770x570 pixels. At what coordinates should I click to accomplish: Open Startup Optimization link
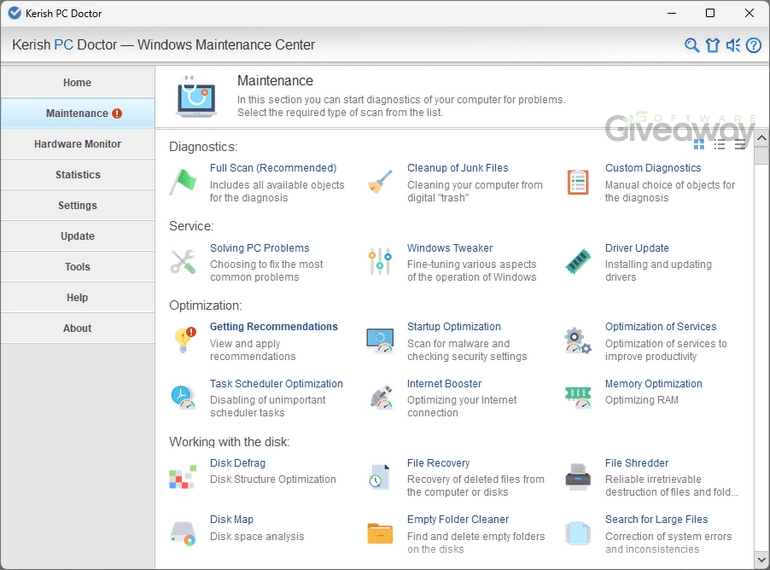[x=454, y=326]
